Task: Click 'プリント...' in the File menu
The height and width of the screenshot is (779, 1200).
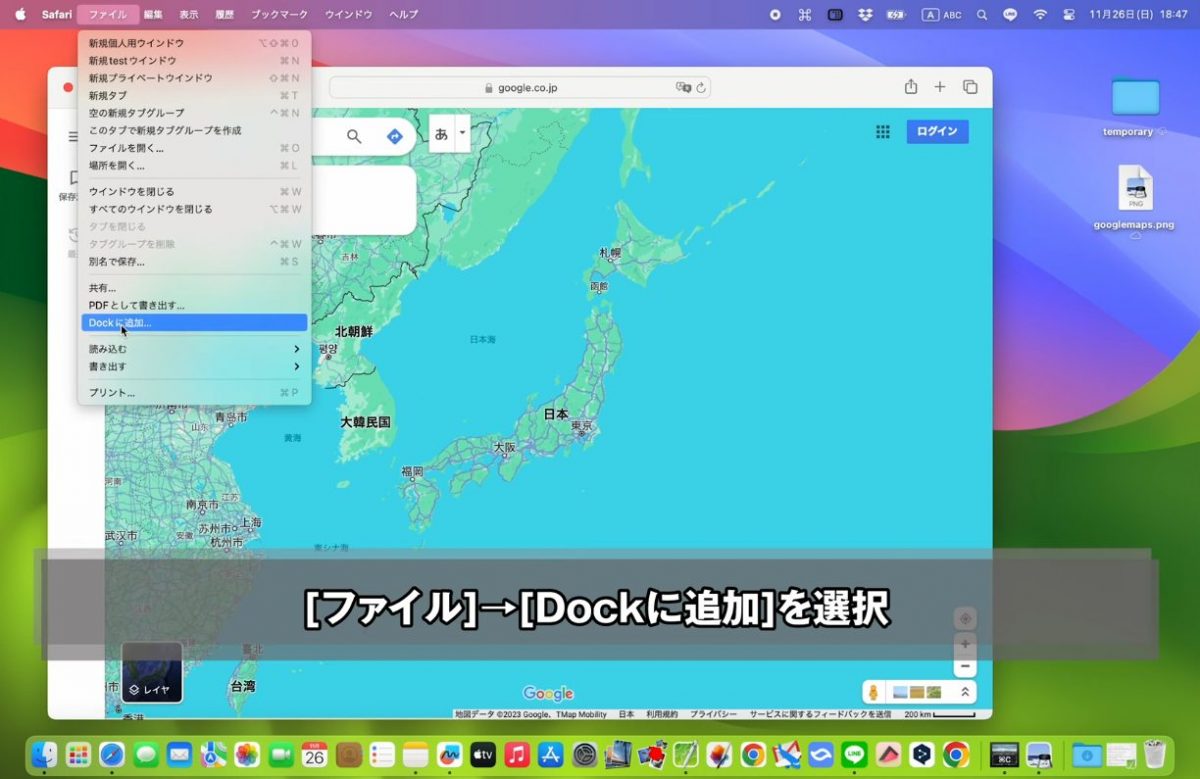Action: point(194,393)
